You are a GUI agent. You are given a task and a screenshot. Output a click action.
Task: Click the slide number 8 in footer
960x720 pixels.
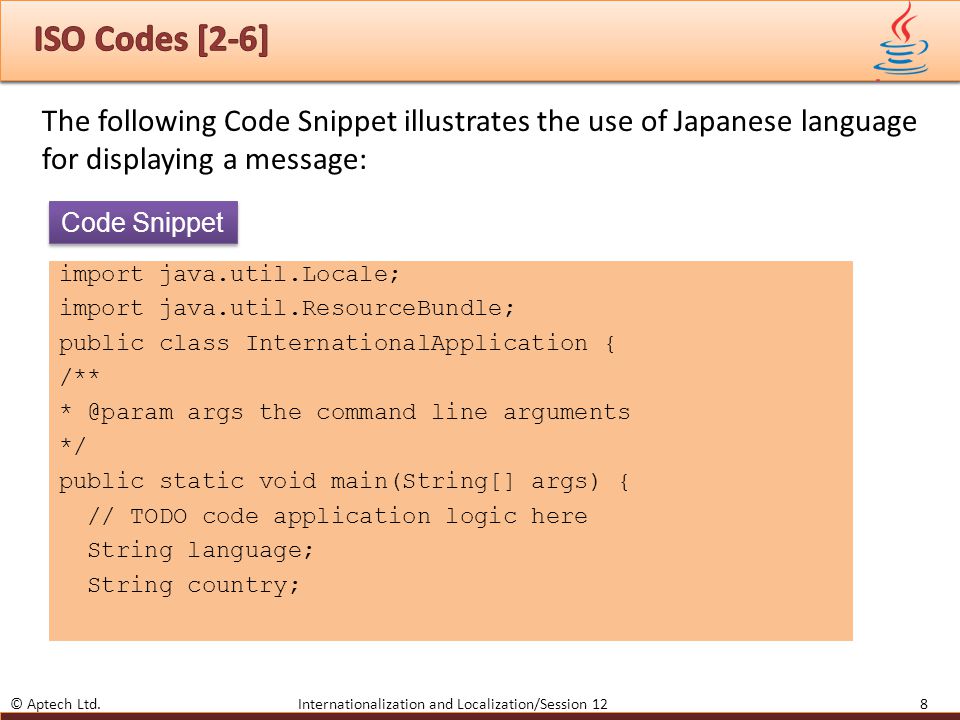(x=924, y=704)
